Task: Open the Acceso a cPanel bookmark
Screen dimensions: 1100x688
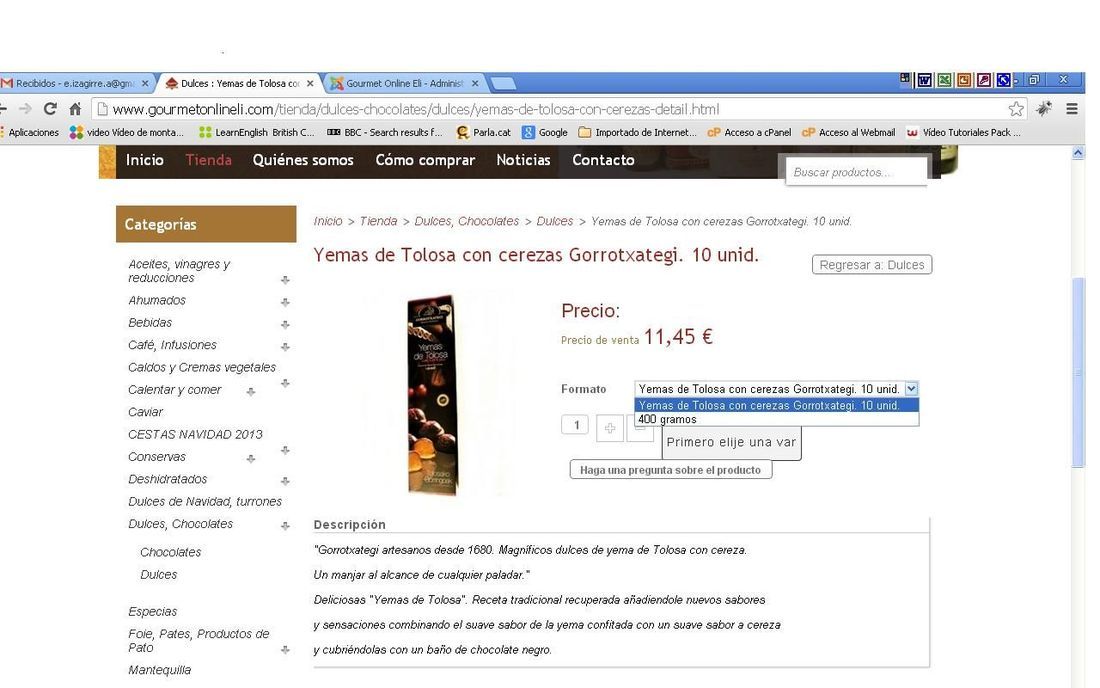Action: point(749,132)
